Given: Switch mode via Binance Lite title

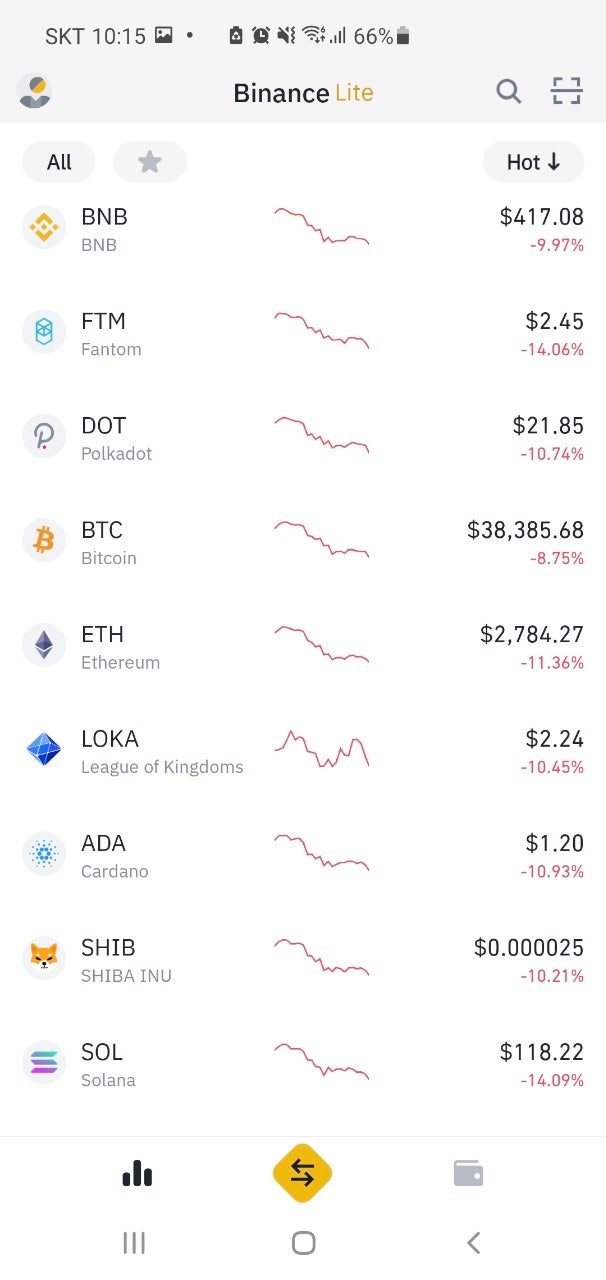Looking at the screenshot, I should pyautogui.click(x=303, y=93).
